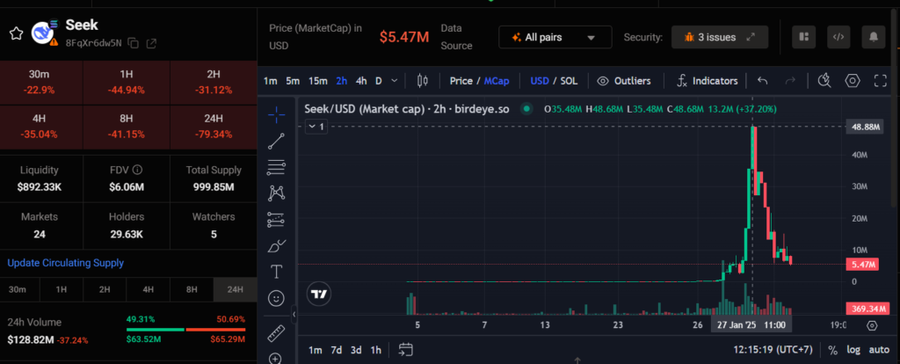Collapse the chart legend indicator count
Image resolution: width=900 pixels, height=364 pixels.
316,126
